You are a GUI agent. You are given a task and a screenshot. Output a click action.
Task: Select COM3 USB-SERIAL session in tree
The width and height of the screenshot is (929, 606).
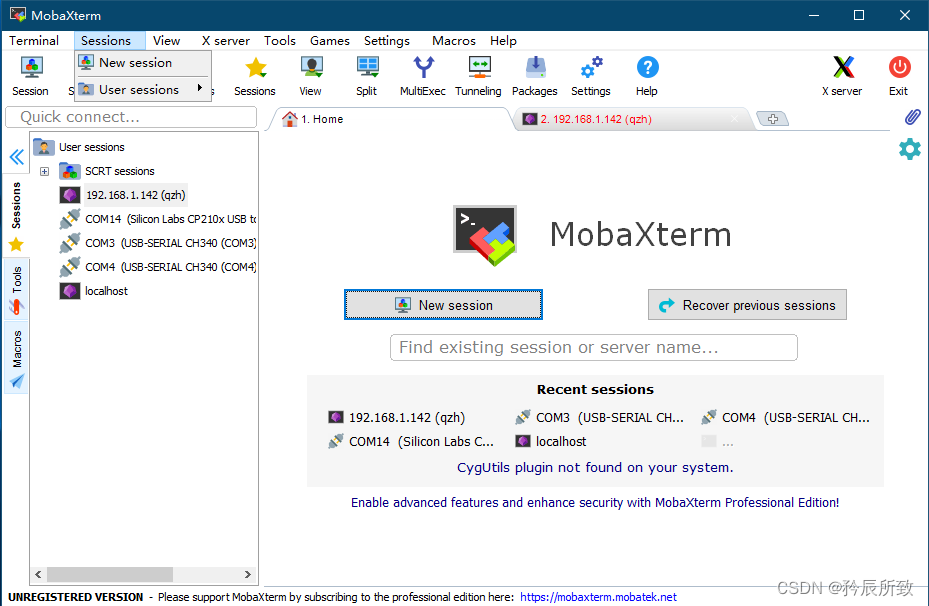click(158, 243)
